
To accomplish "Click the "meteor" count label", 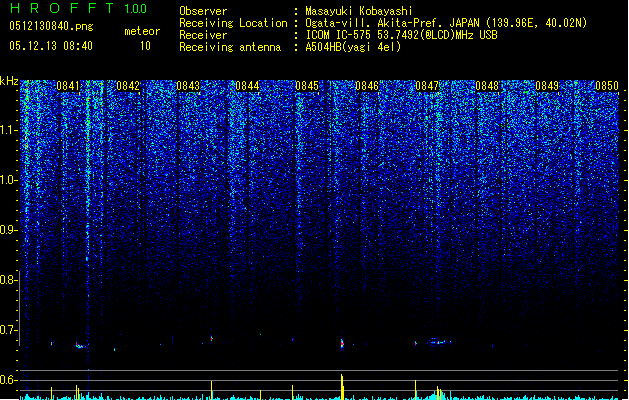I will click(x=142, y=31).
